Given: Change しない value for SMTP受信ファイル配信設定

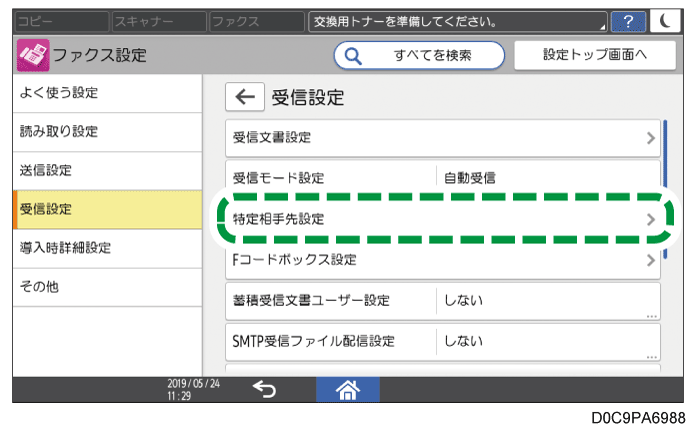Looking at the screenshot, I should click(463, 341).
